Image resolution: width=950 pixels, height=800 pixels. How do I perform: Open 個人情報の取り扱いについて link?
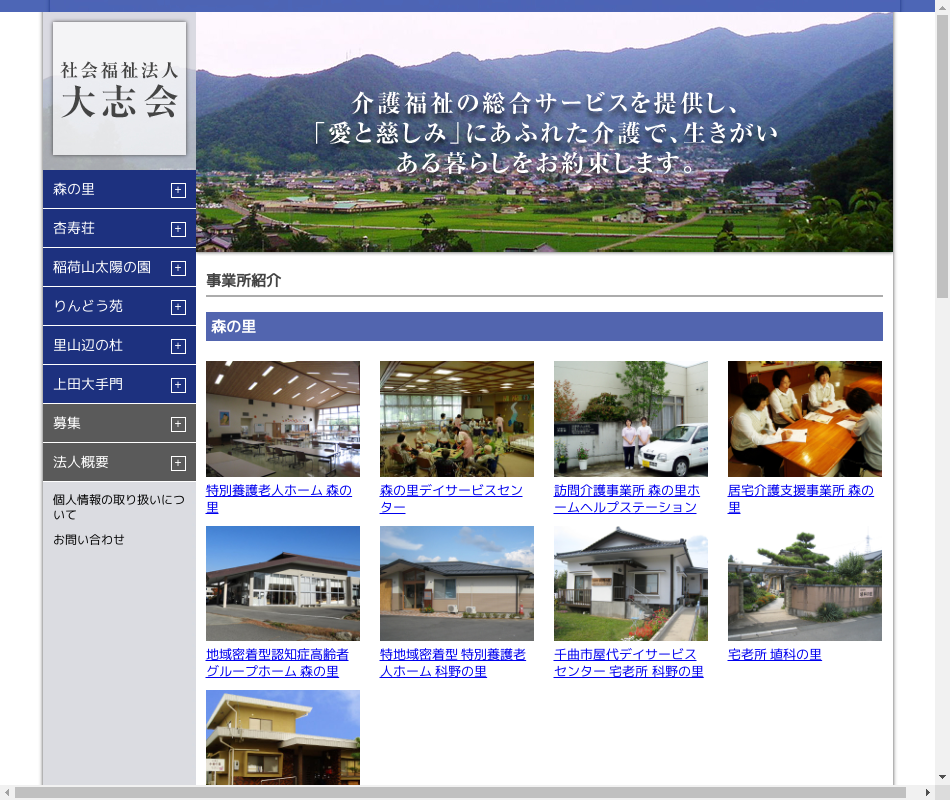tap(118, 506)
